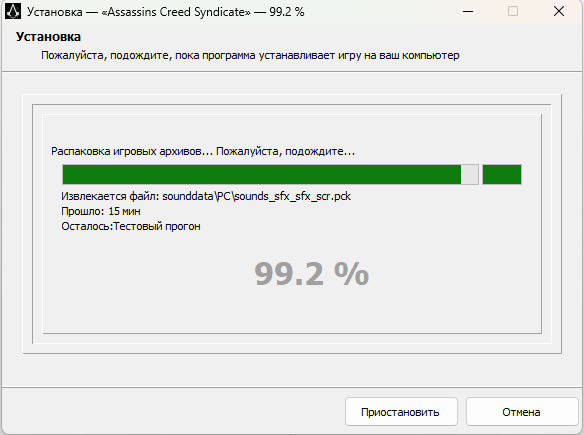Viewport: 584px width, 435px height.
Task: Select the Извлекается файл label
Action: pyautogui.click(x=110, y=196)
